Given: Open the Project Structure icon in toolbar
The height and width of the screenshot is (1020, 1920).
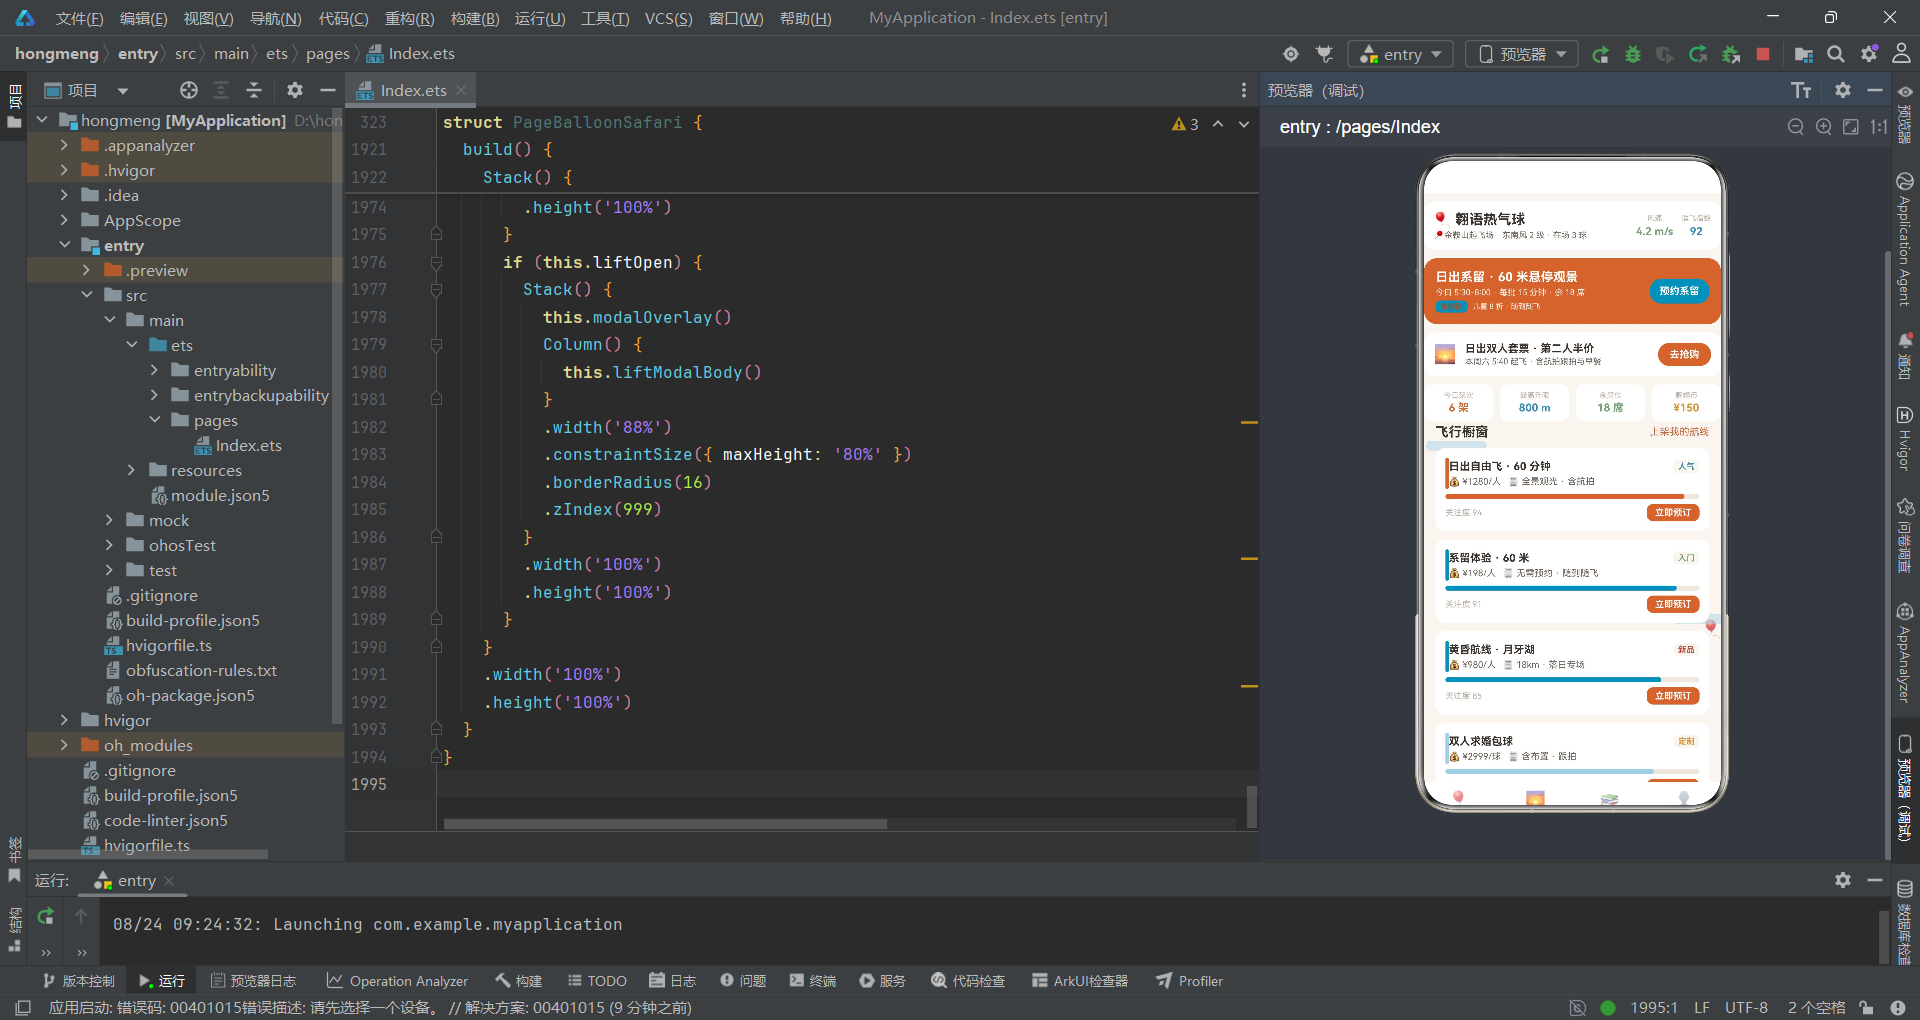Looking at the screenshot, I should 1803,54.
